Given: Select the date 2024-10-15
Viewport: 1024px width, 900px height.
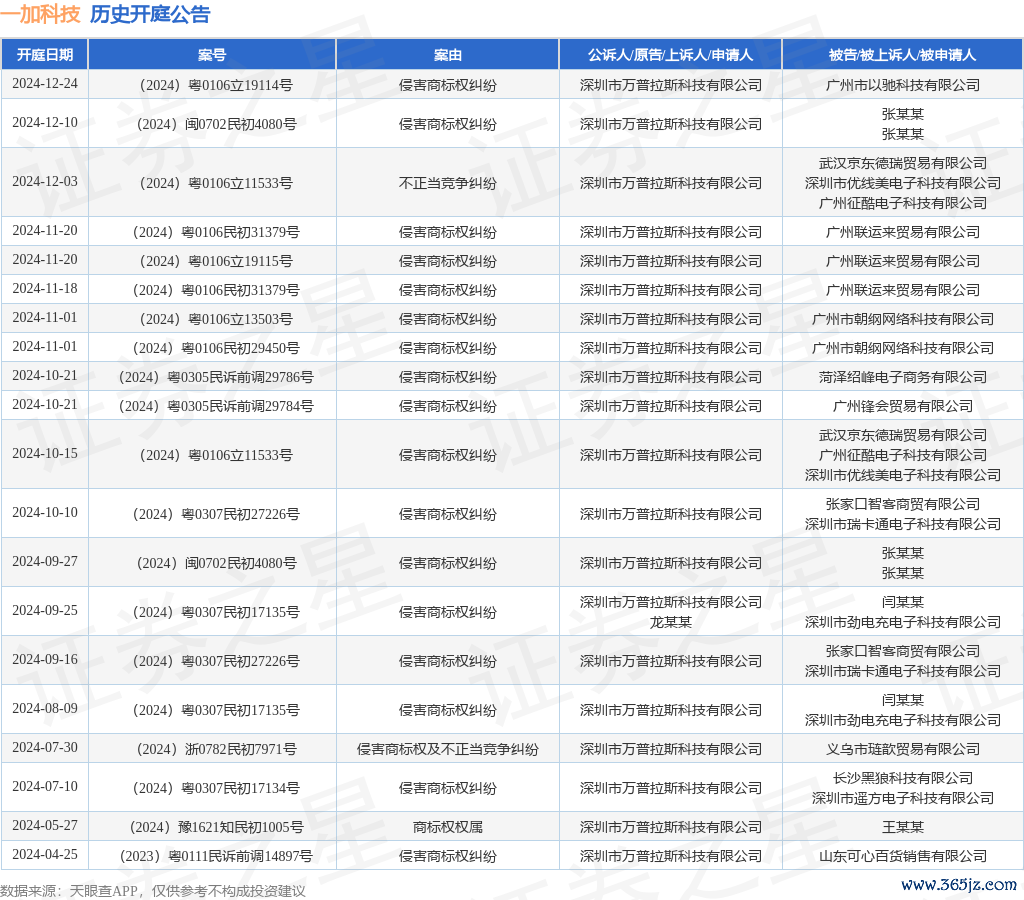Looking at the screenshot, I should tap(44, 454).
